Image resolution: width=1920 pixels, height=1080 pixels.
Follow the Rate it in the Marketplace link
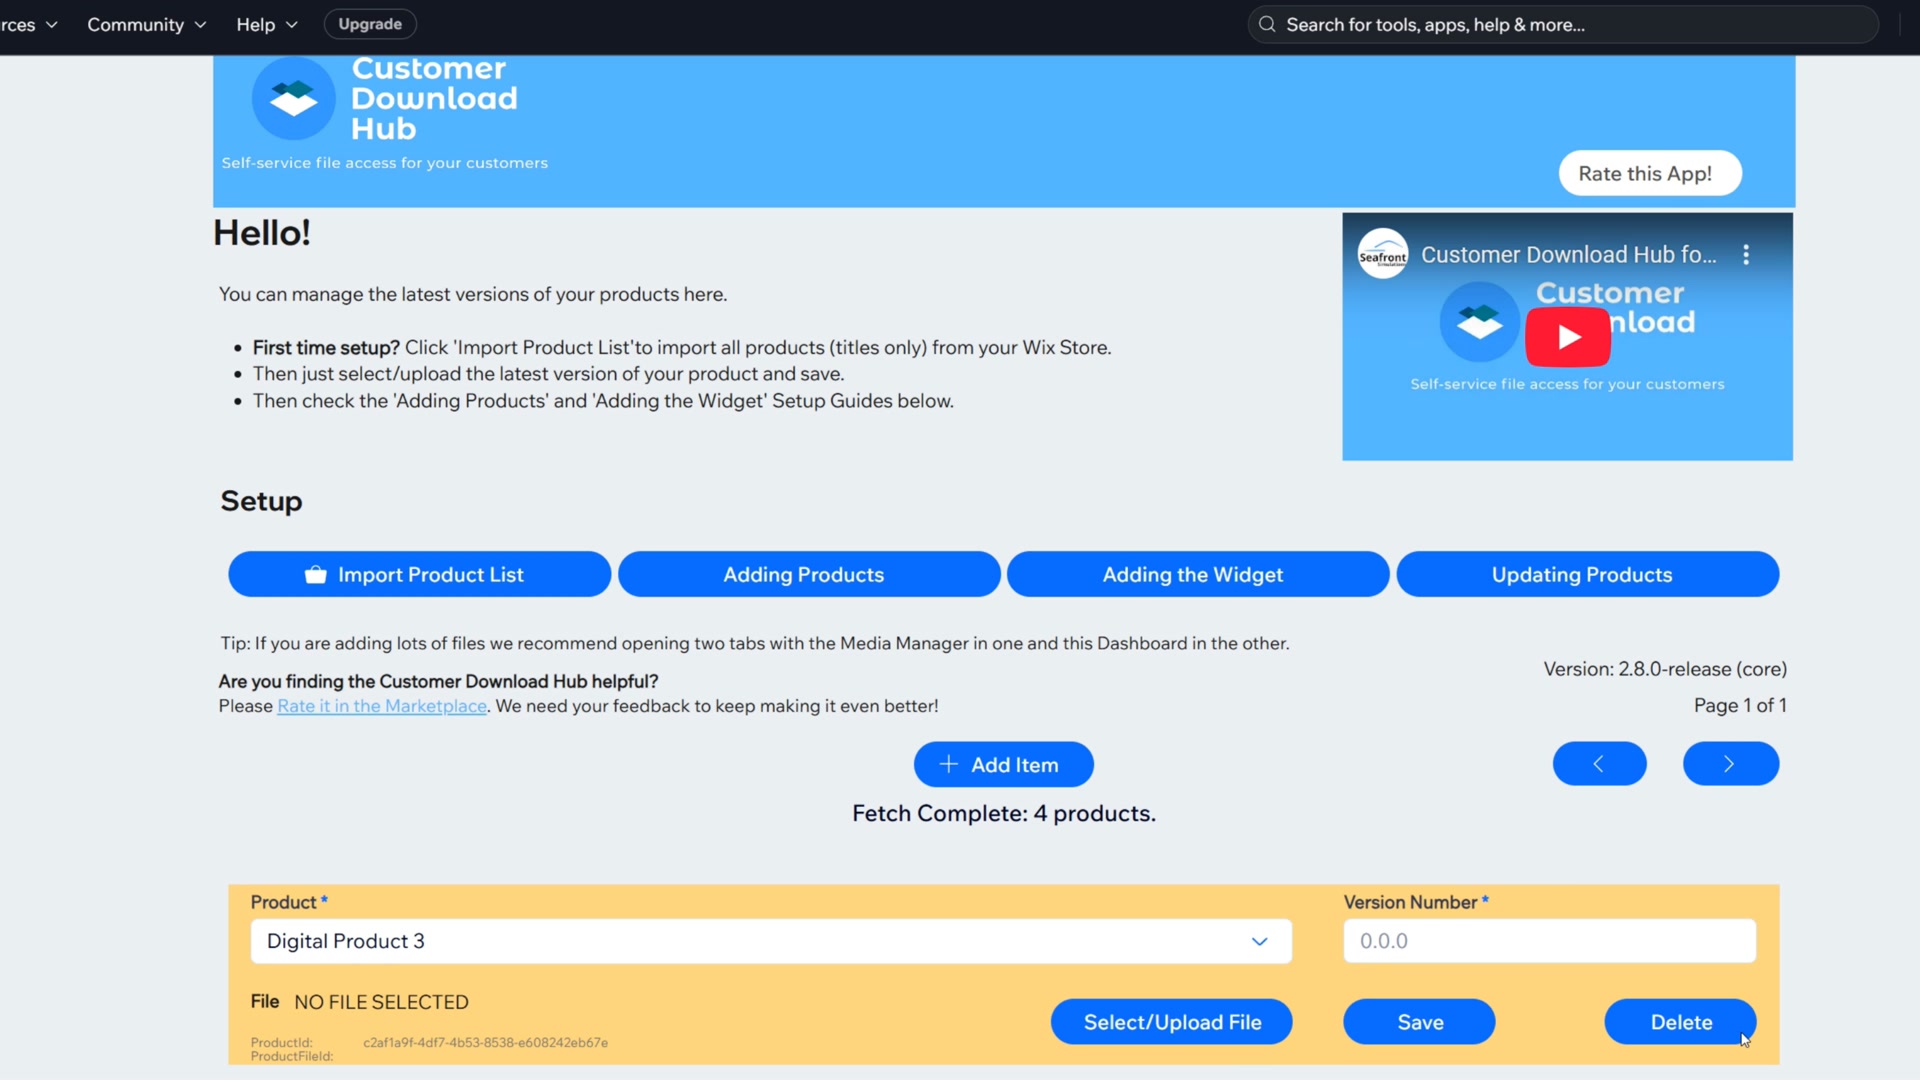point(382,706)
